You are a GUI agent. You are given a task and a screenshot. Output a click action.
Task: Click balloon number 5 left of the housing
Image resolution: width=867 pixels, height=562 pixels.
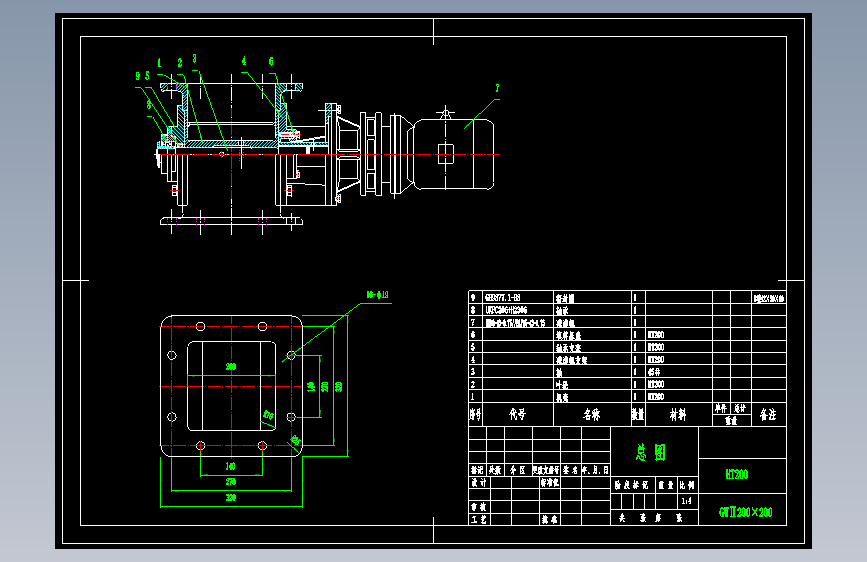pyautogui.click(x=148, y=76)
